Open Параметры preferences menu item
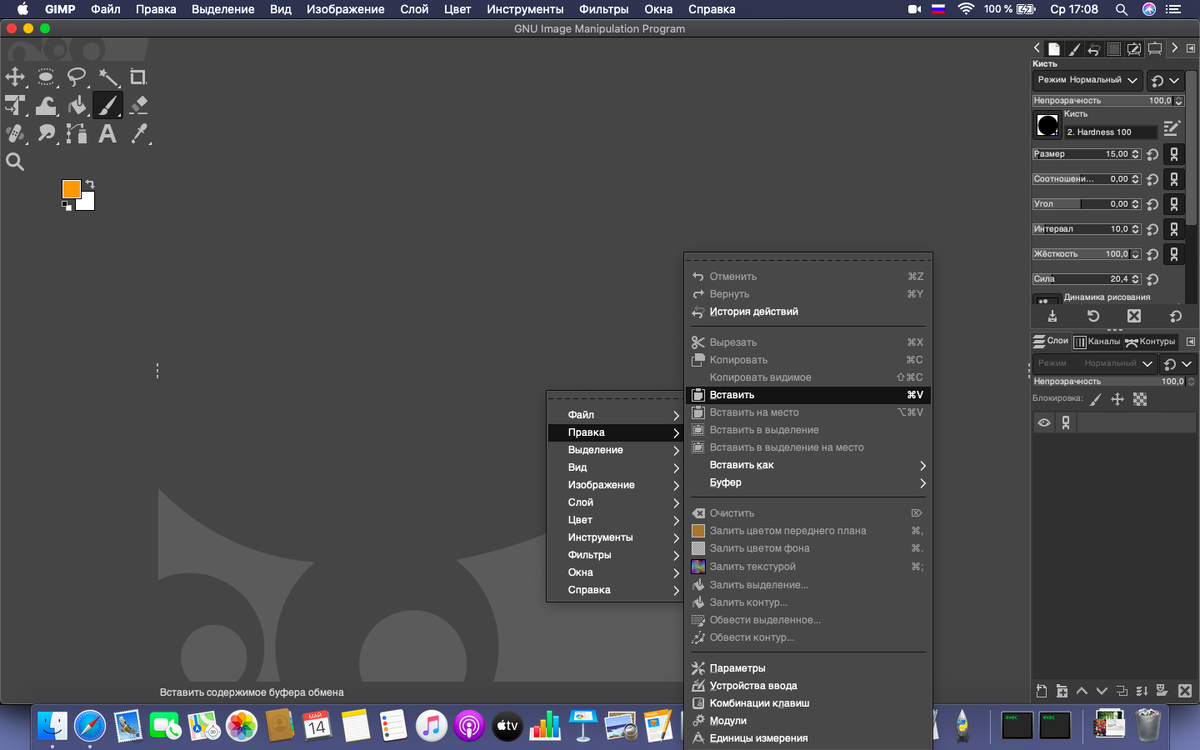 point(808,668)
